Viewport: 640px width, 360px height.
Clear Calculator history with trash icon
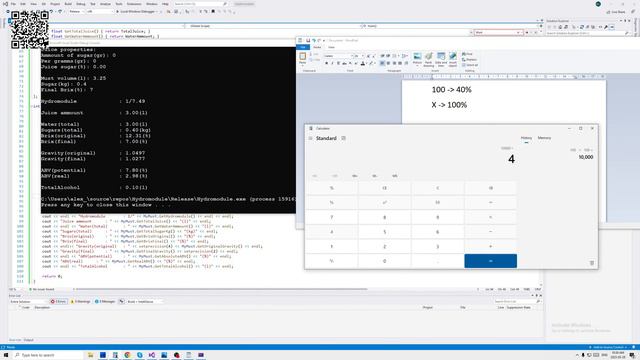click(592, 263)
